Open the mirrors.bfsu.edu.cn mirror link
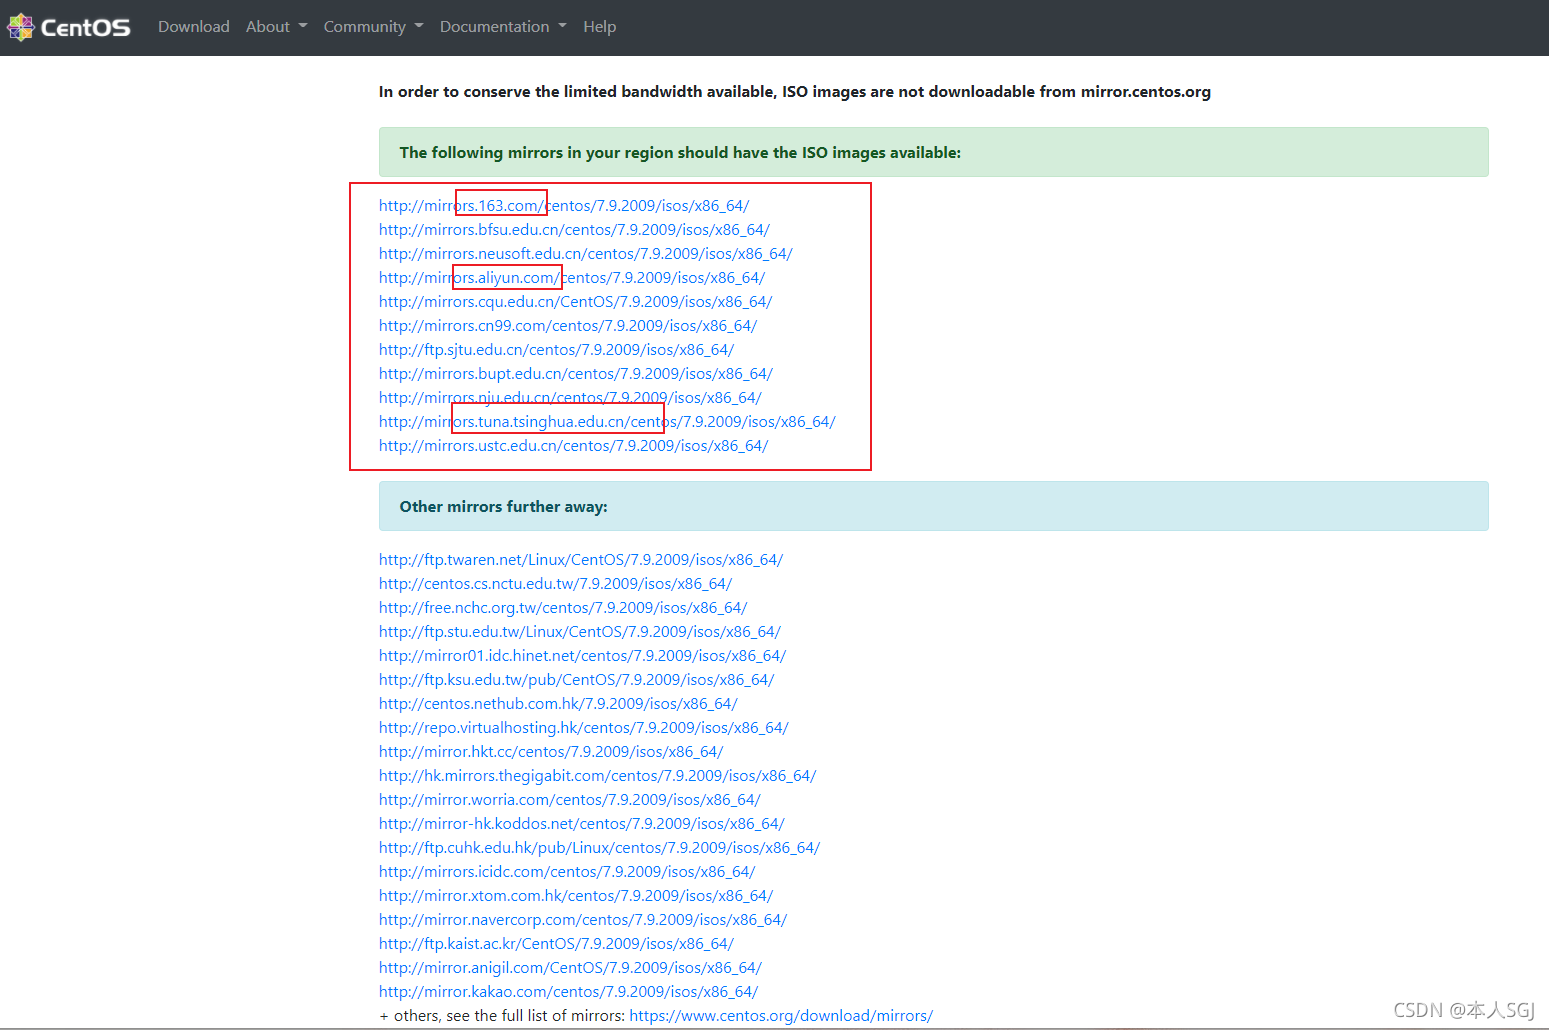Screen dimensions: 1549x1030 pyautogui.click(x=574, y=230)
